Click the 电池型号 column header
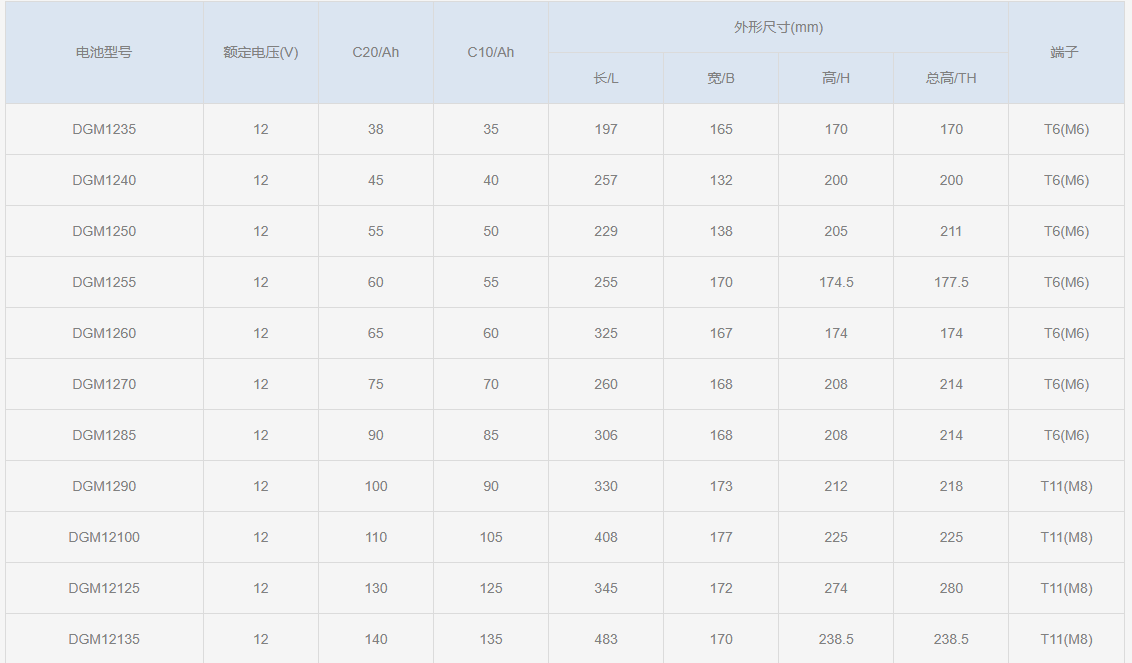This screenshot has height=663, width=1132. [104, 52]
